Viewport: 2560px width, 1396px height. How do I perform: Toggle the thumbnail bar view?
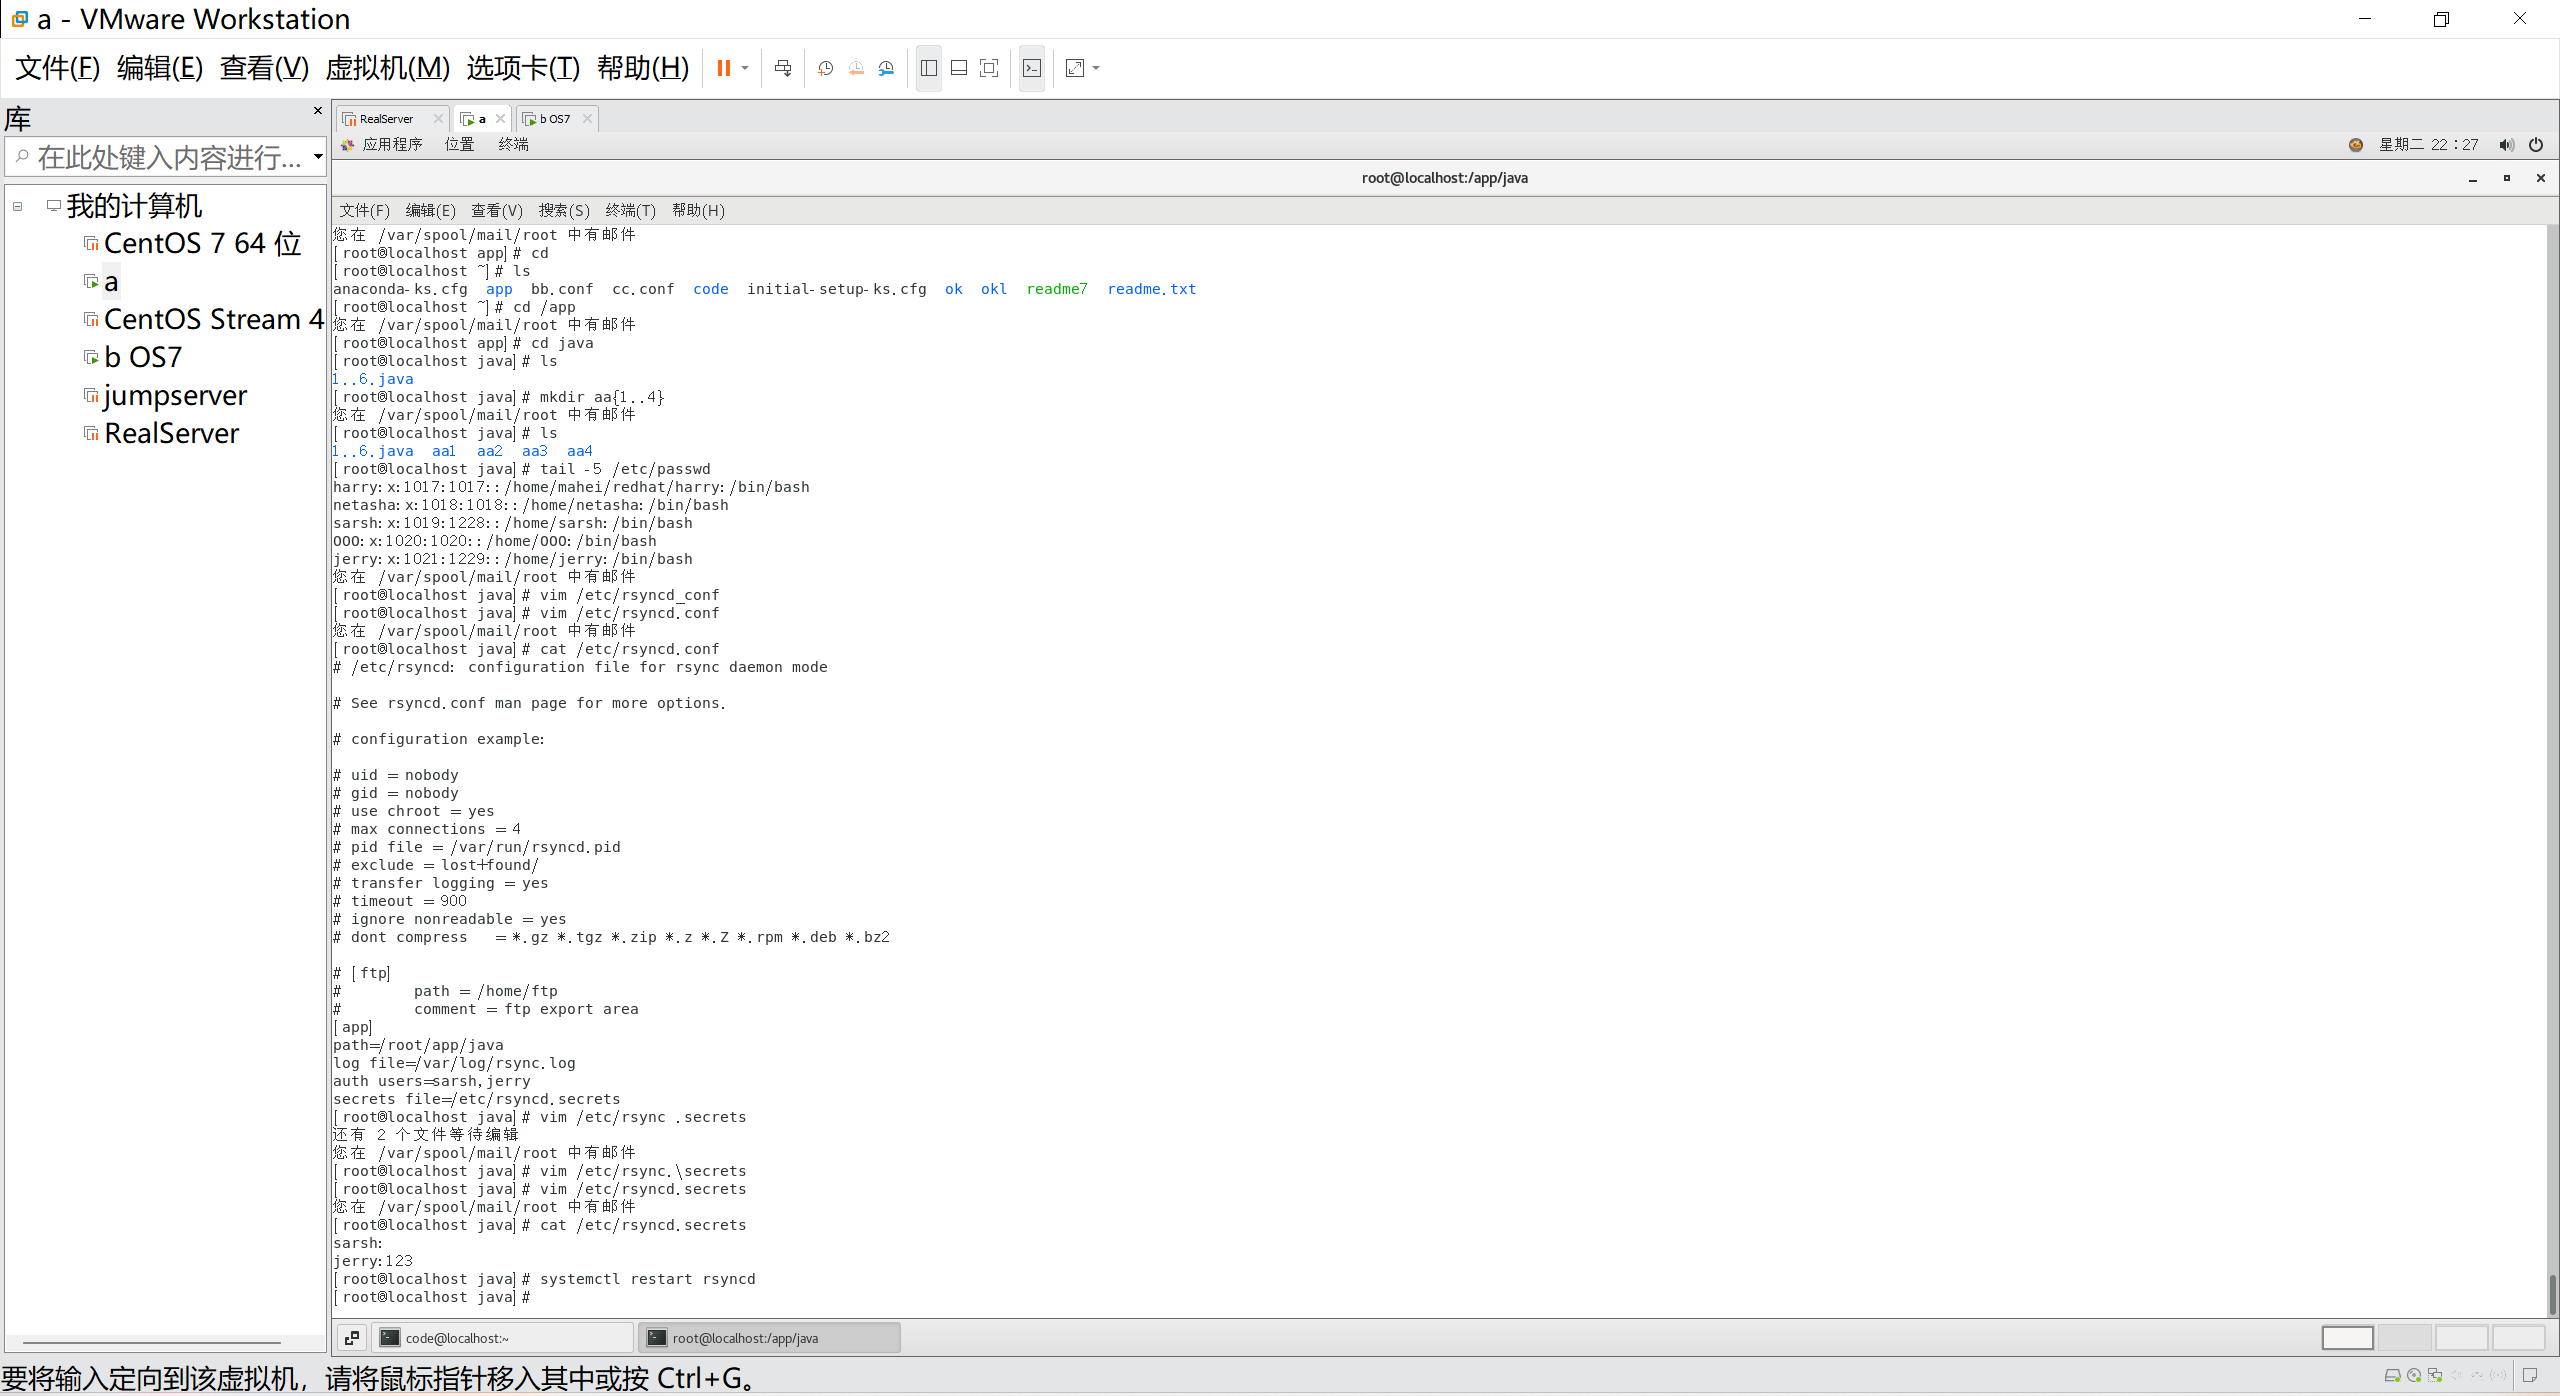coord(959,68)
